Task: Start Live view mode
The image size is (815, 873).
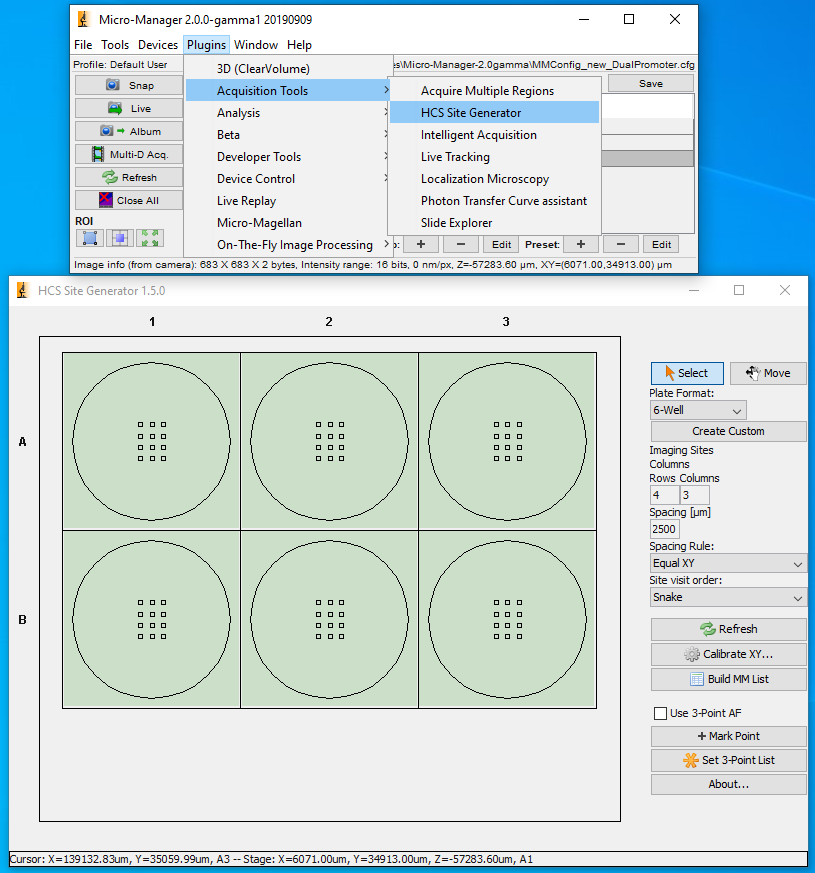Action: pos(129,109)
